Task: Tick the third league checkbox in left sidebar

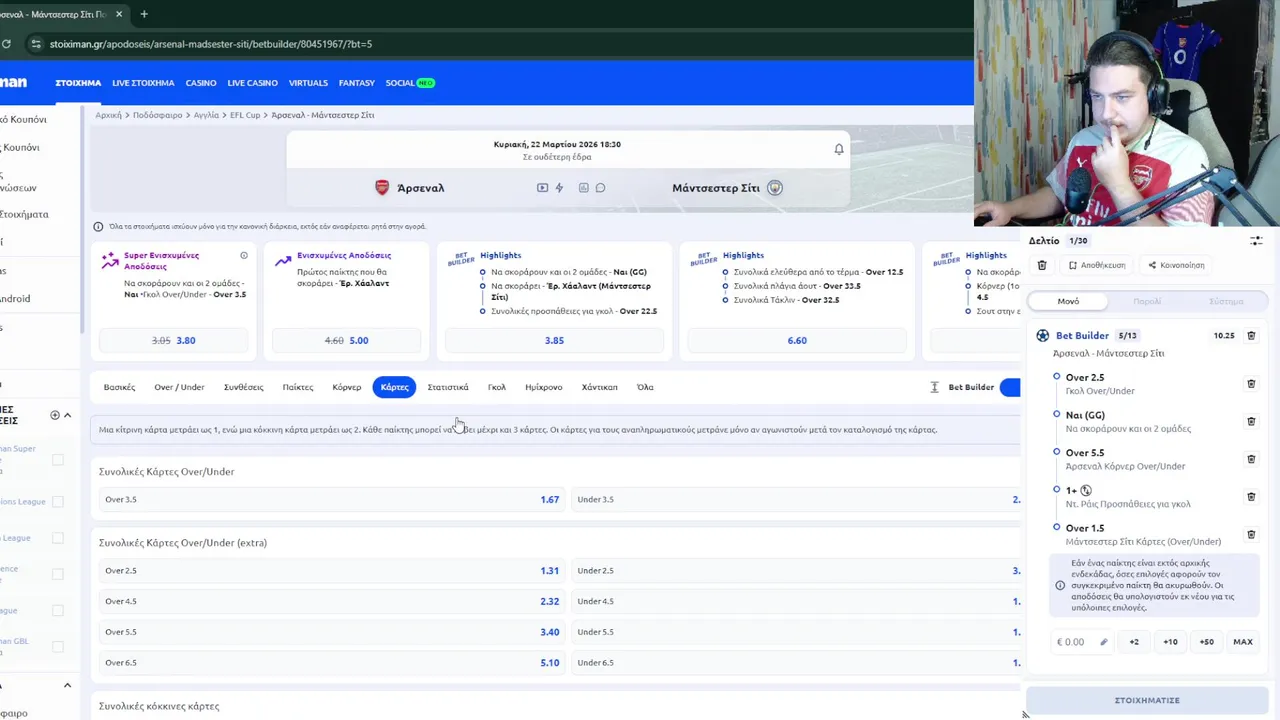Action: click(x=58, y=538)
